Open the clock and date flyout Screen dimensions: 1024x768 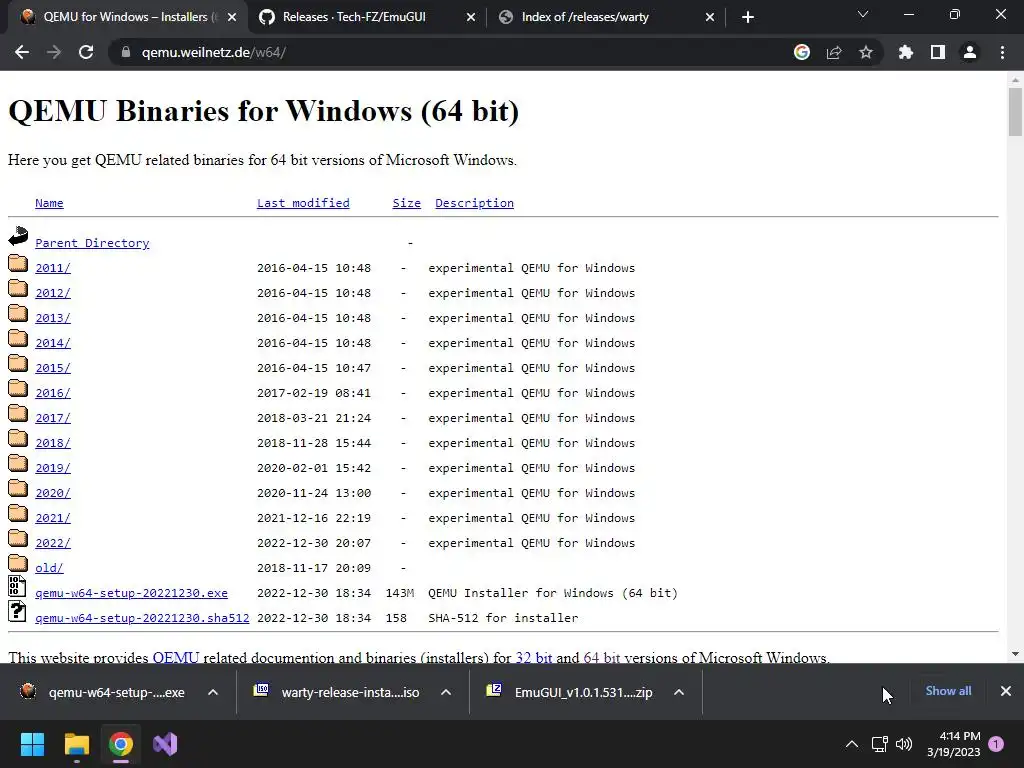point(953,744)
